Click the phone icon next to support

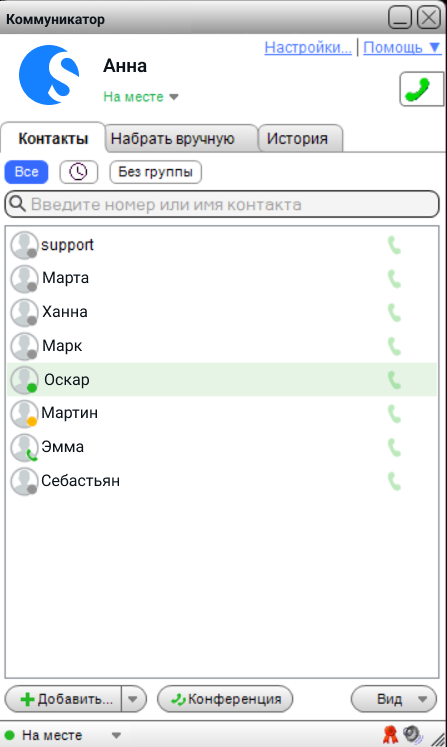coord(395,245)
